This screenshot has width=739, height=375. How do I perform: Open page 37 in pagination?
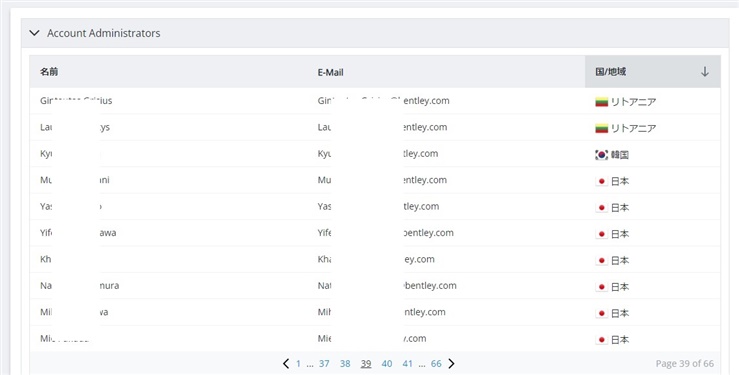click(324, 364)
